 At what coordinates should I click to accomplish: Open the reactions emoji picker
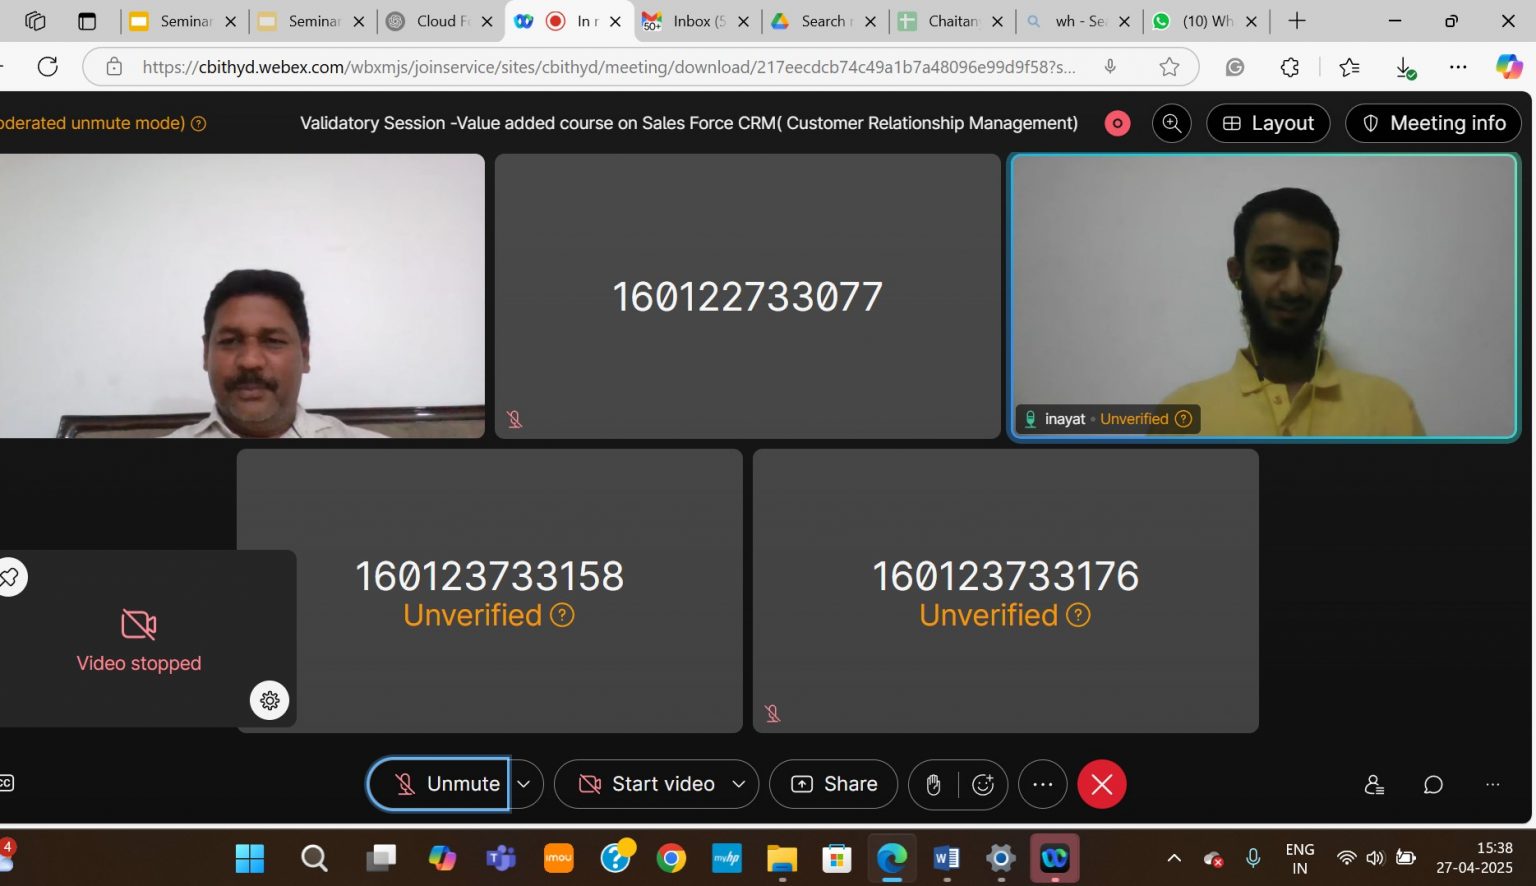pos(983,785)
